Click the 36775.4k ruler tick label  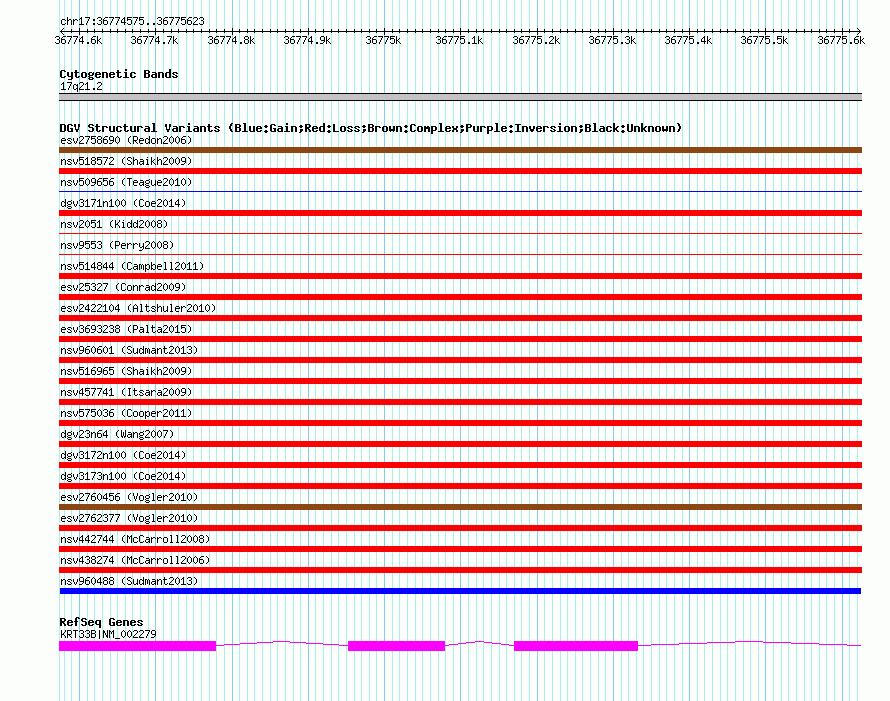pyautogui.click(x=688, y=40)
